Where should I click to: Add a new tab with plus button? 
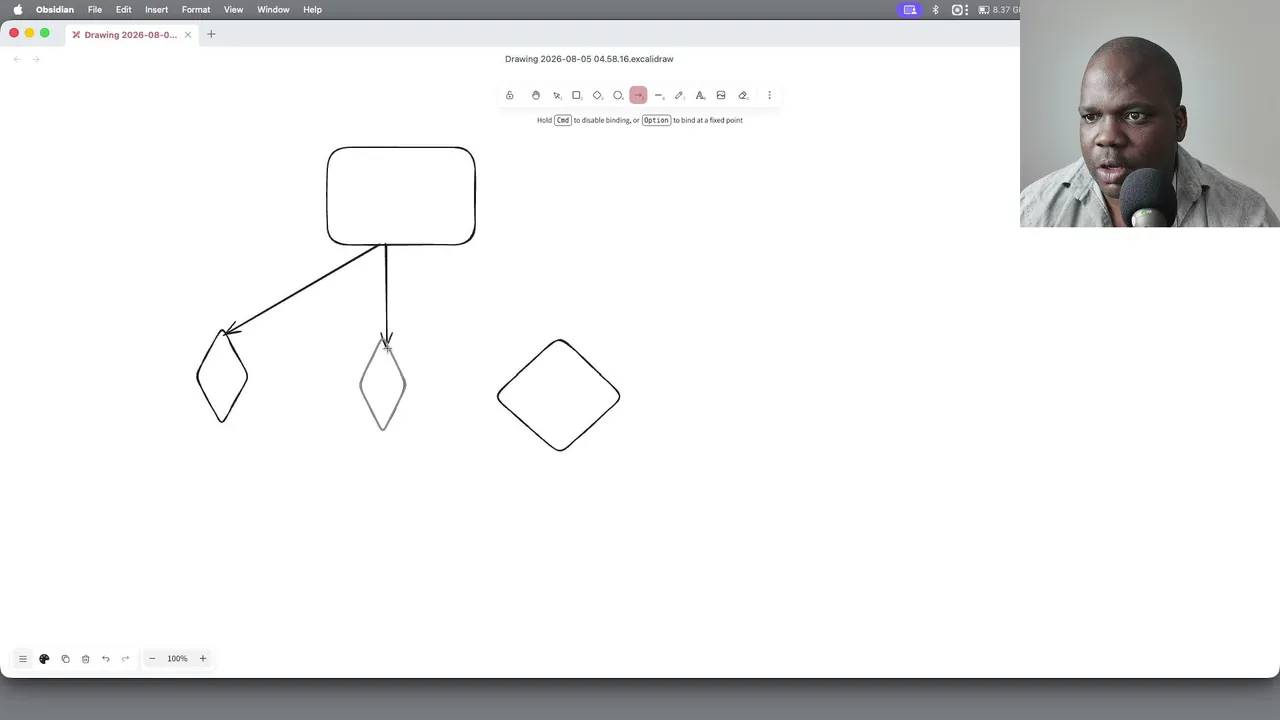point(211,34)
